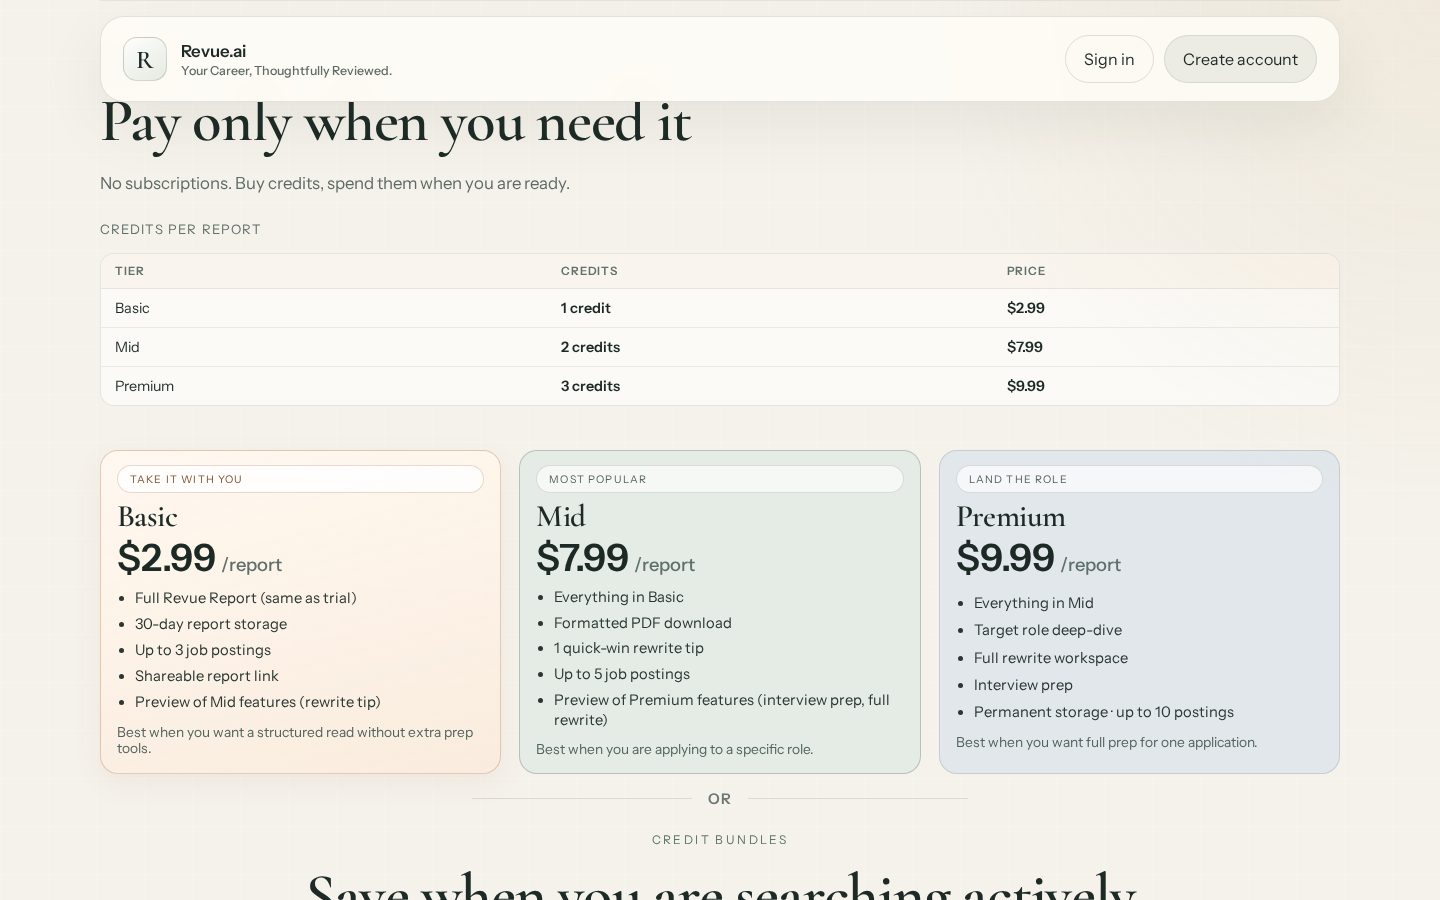Click the Create account button

[1240, 59]
